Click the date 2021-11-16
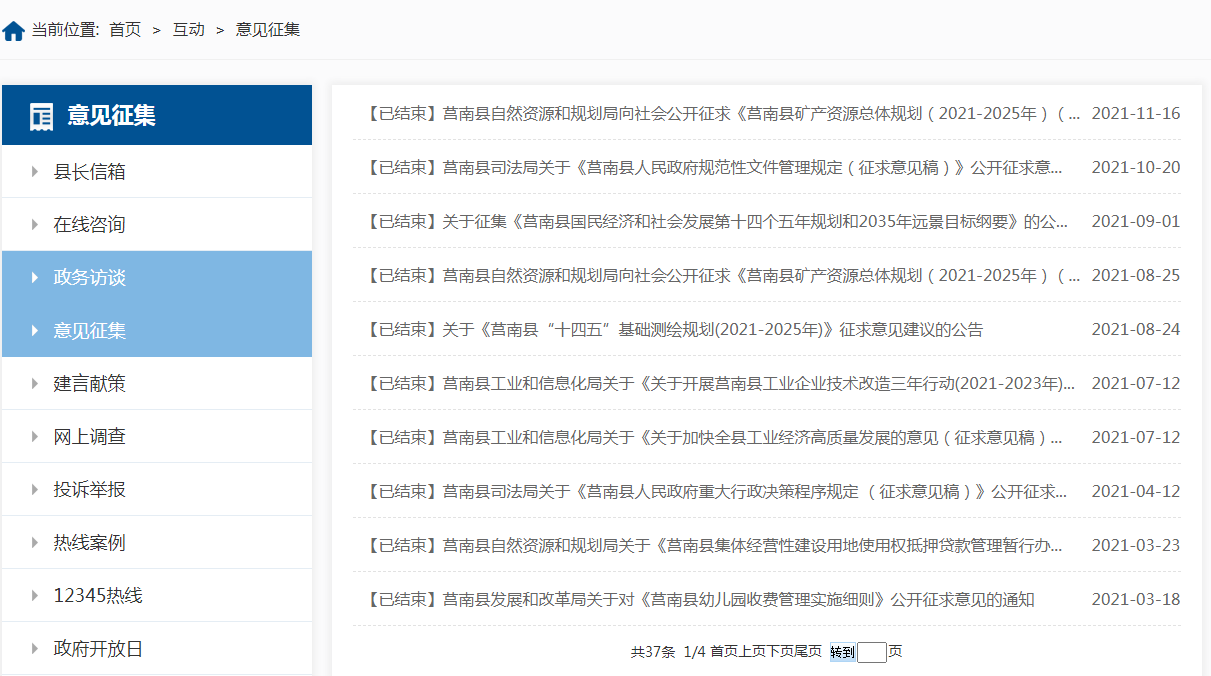 (1135, 113)
